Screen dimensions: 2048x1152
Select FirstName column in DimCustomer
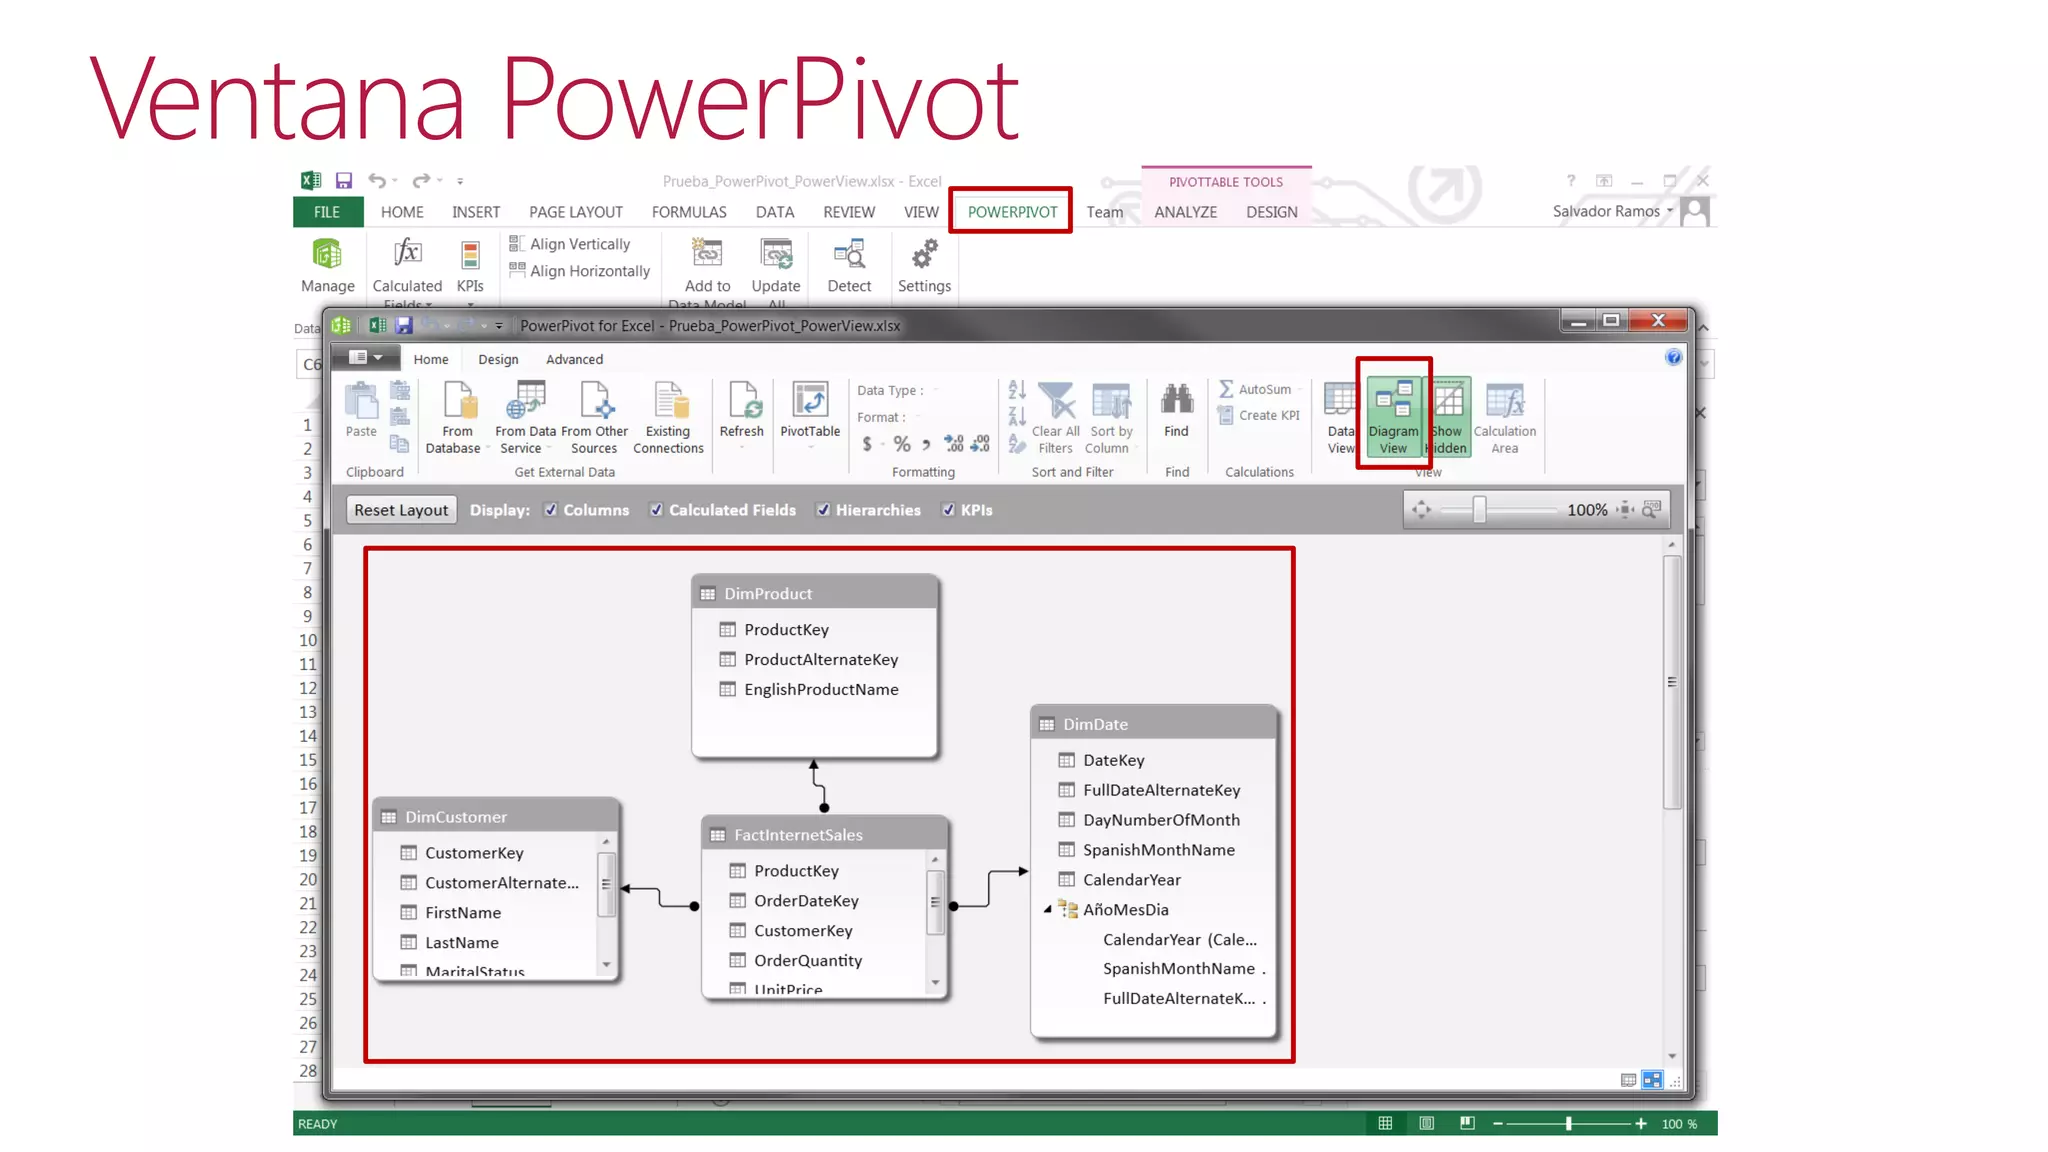(463, 913)
